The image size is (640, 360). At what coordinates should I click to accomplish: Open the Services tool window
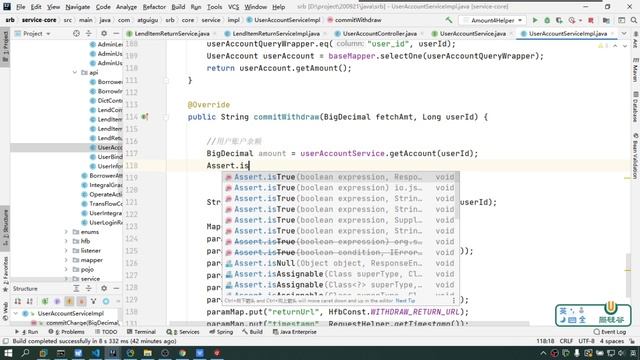point(183,332)
